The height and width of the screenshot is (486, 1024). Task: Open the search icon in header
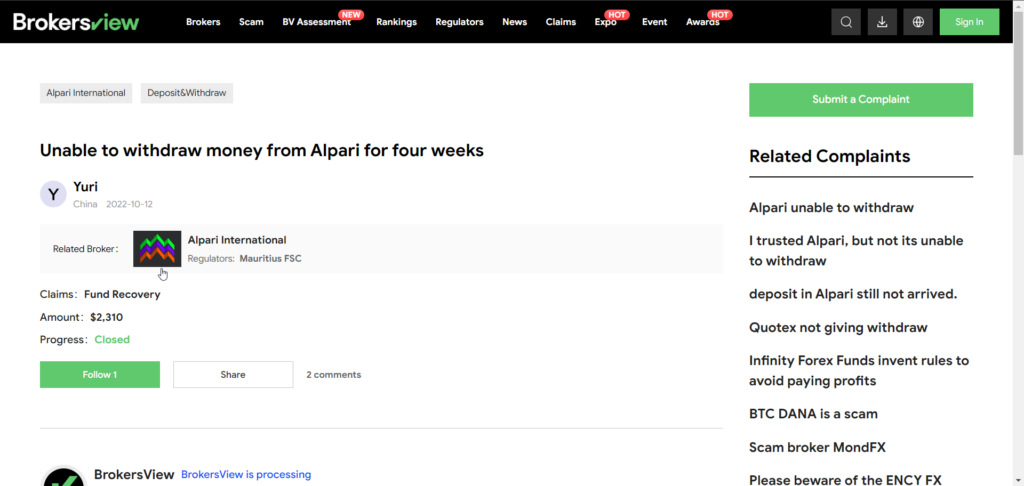tap(846, 22)
